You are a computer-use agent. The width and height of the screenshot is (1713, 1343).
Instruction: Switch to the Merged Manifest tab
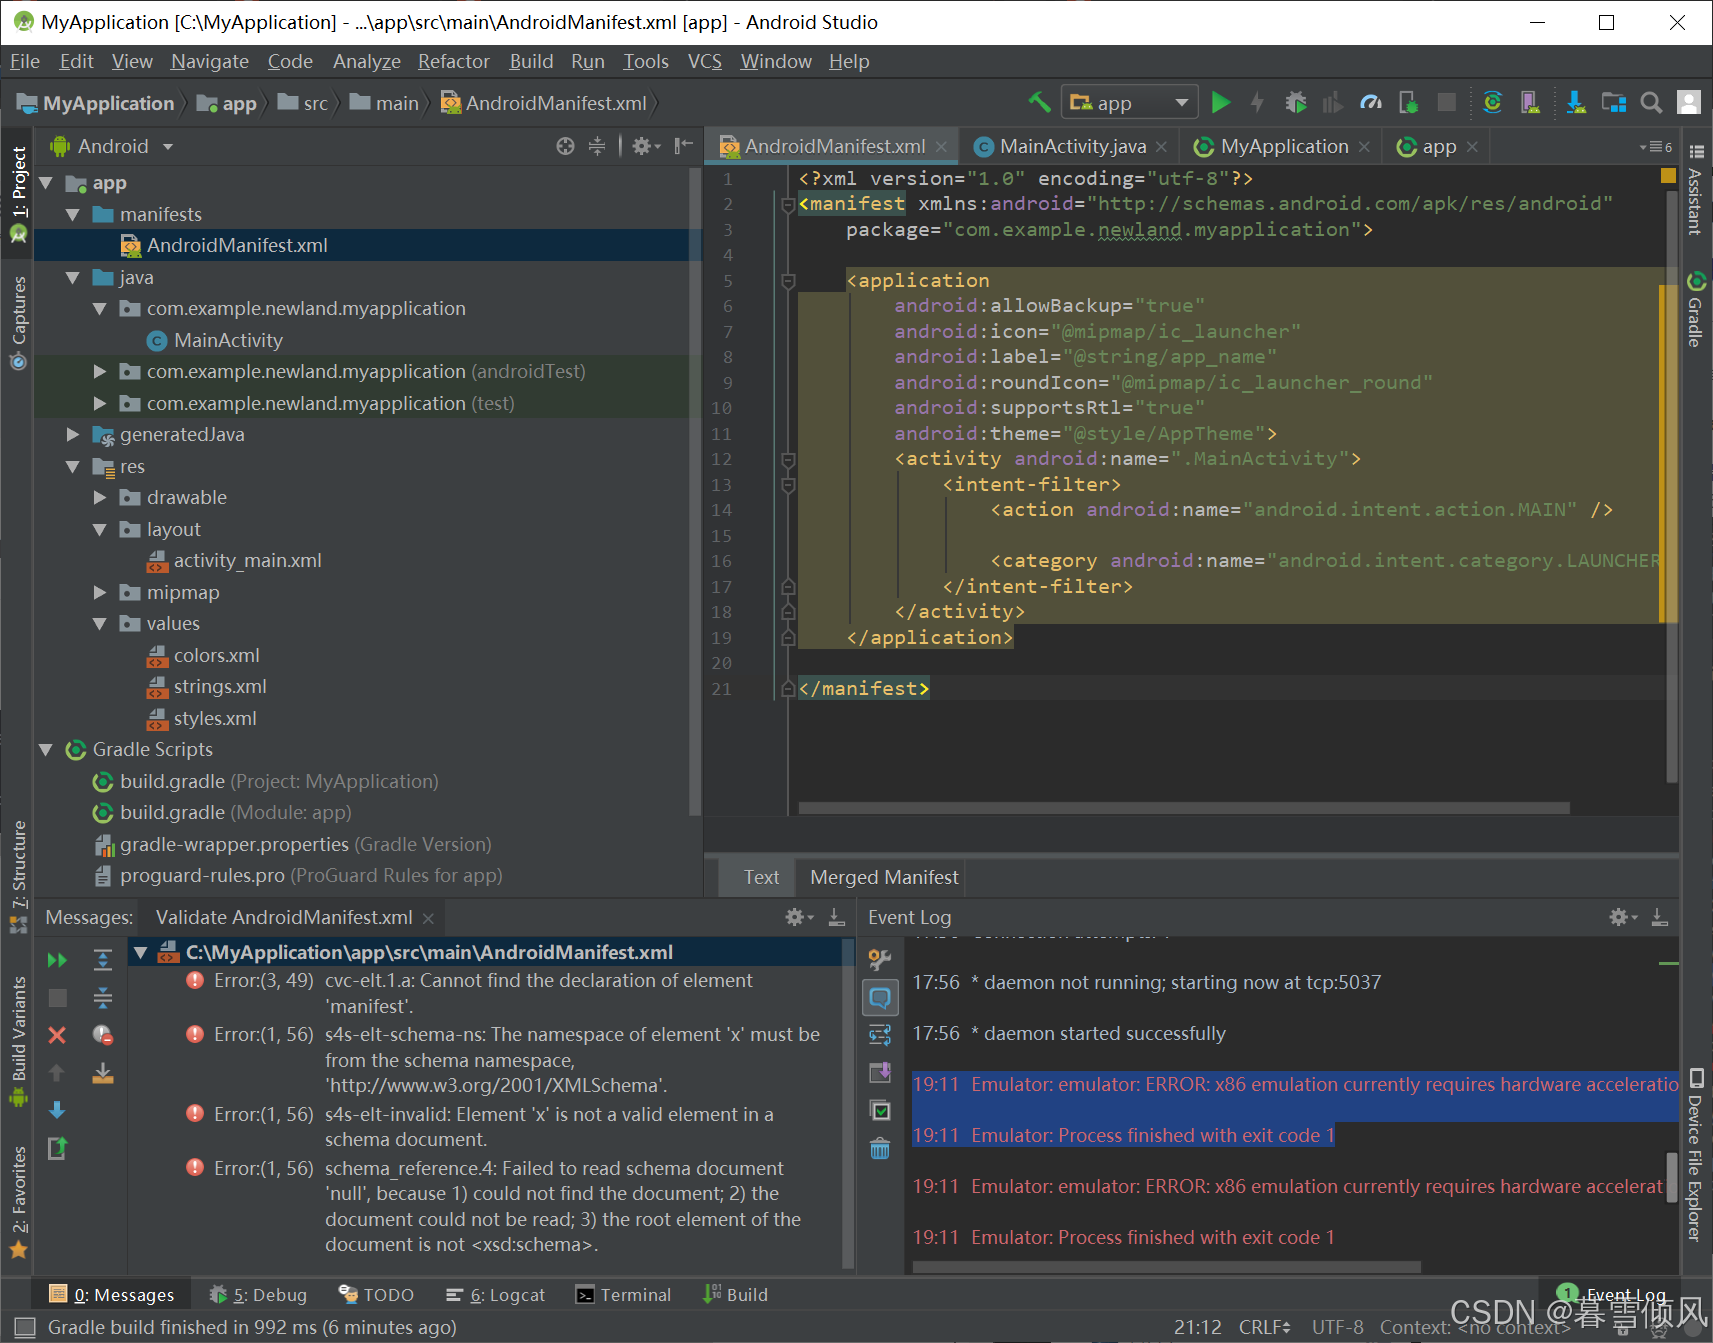point(884,877)
